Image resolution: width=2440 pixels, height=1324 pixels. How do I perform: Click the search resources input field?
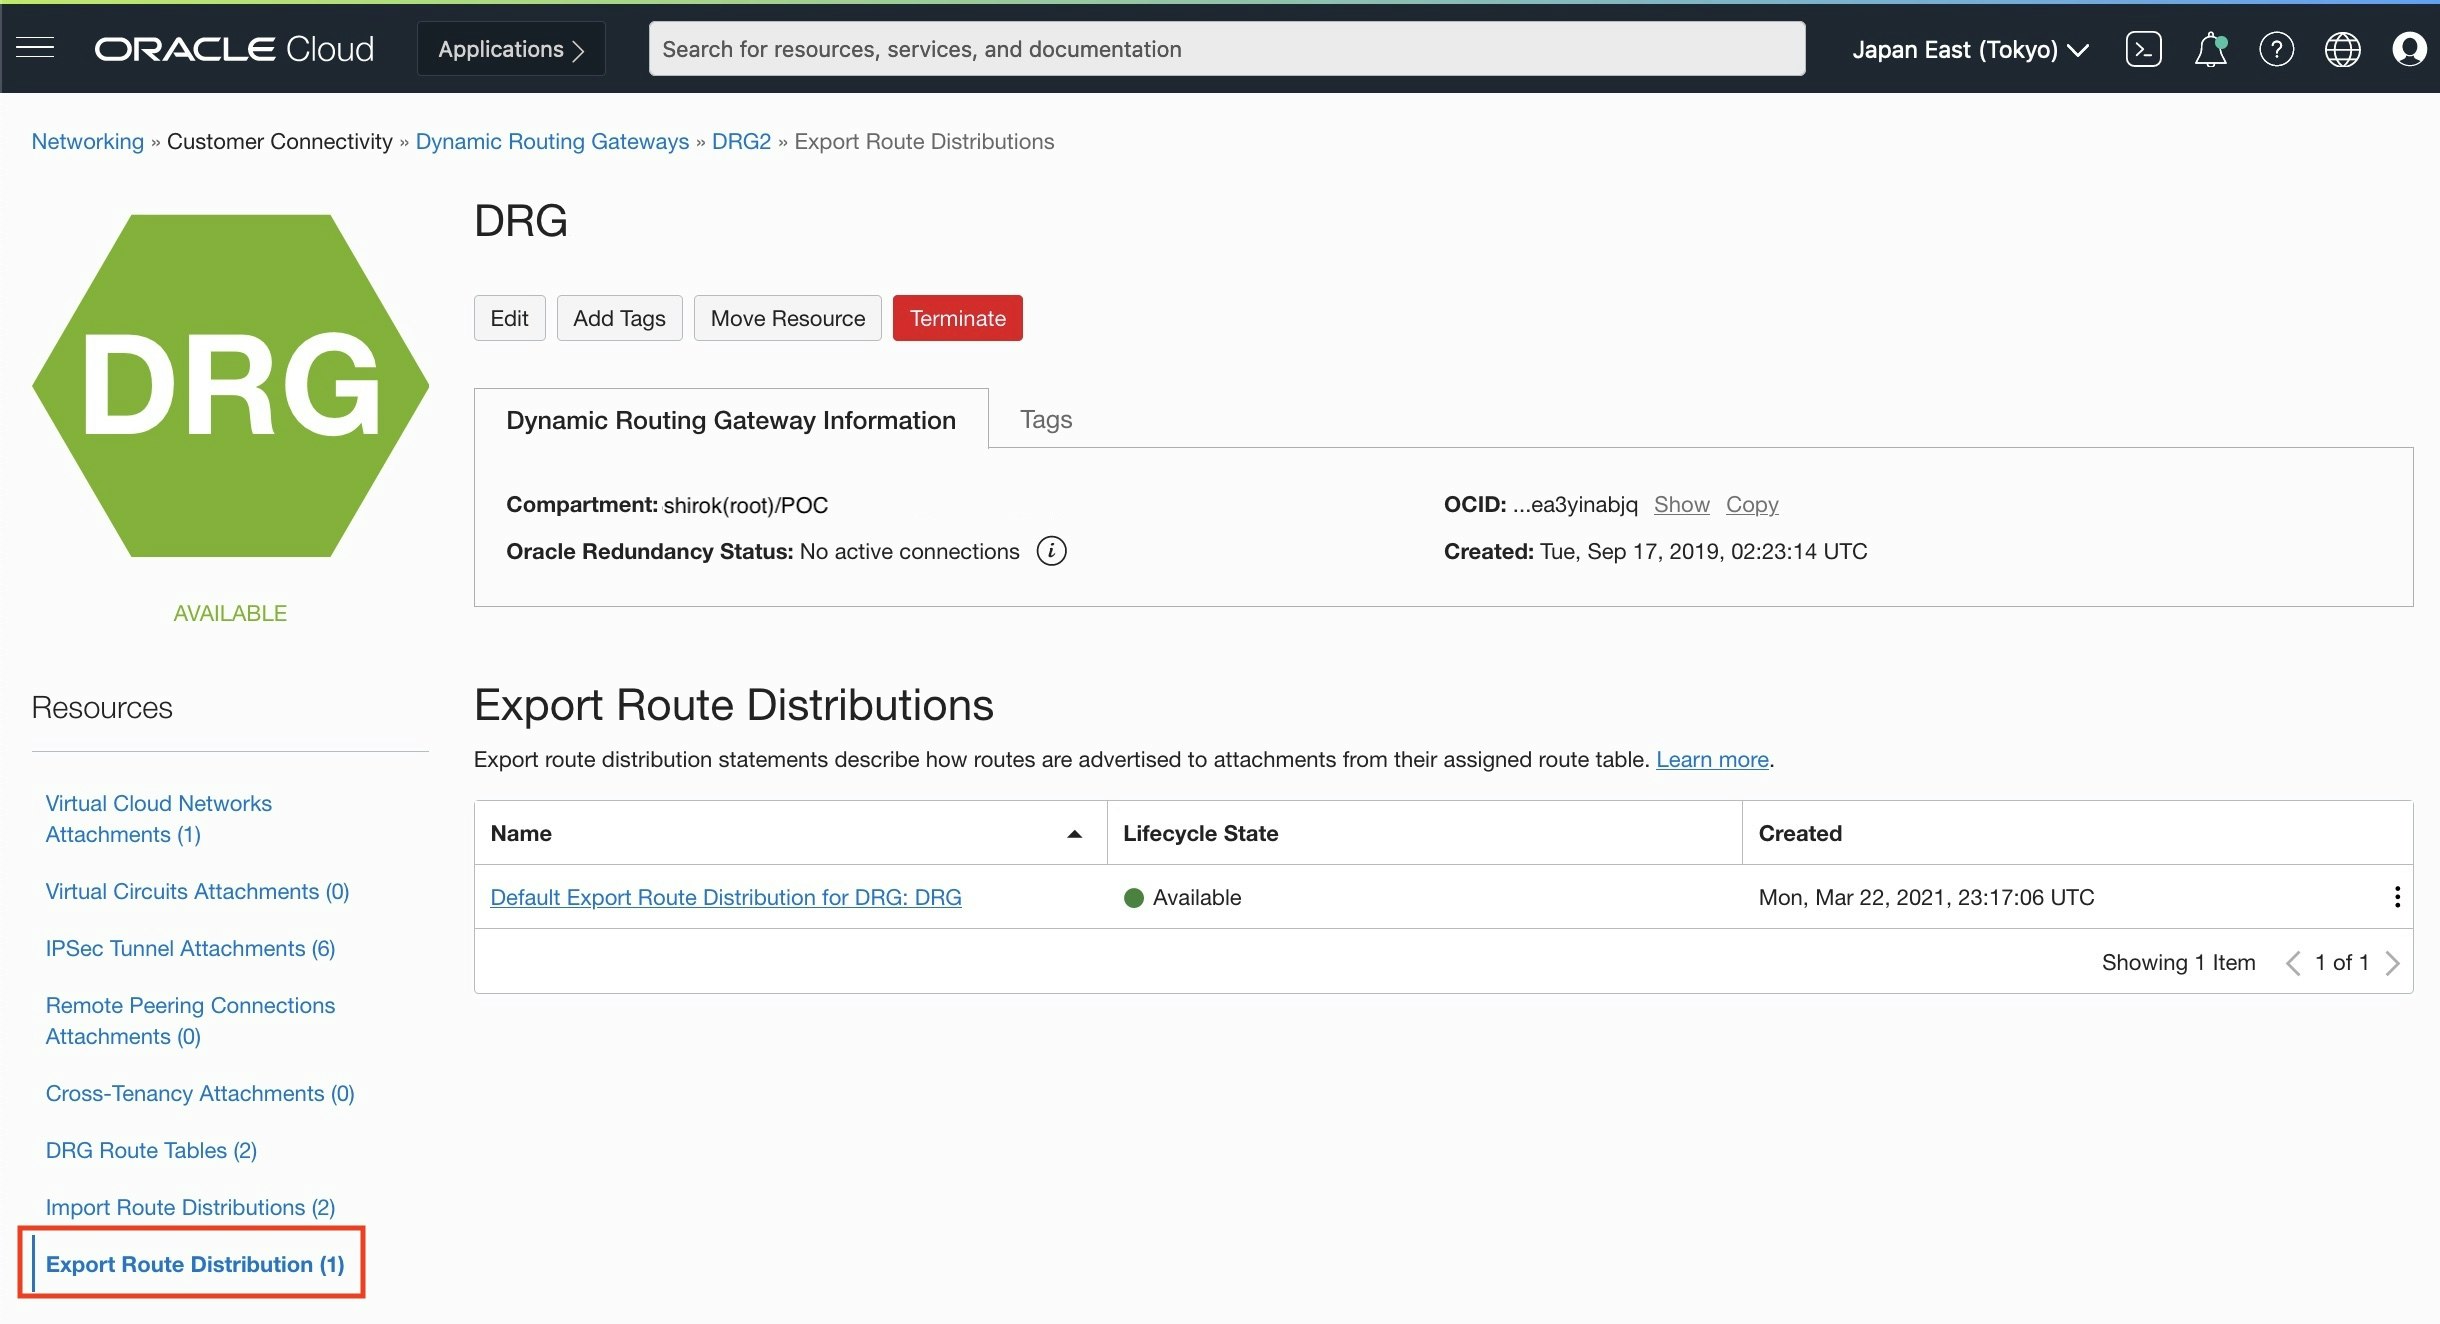pos(1226,49)
